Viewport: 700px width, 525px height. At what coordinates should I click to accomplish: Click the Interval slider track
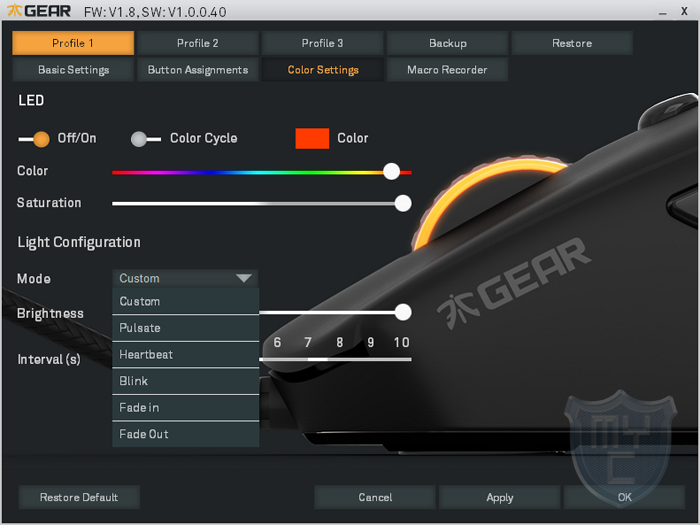click(335, 359)
